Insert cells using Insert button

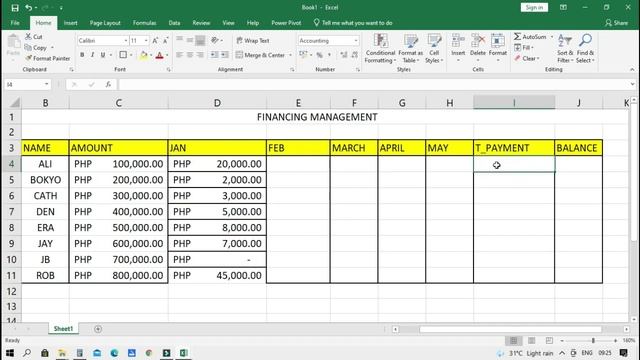pos(458,49)
